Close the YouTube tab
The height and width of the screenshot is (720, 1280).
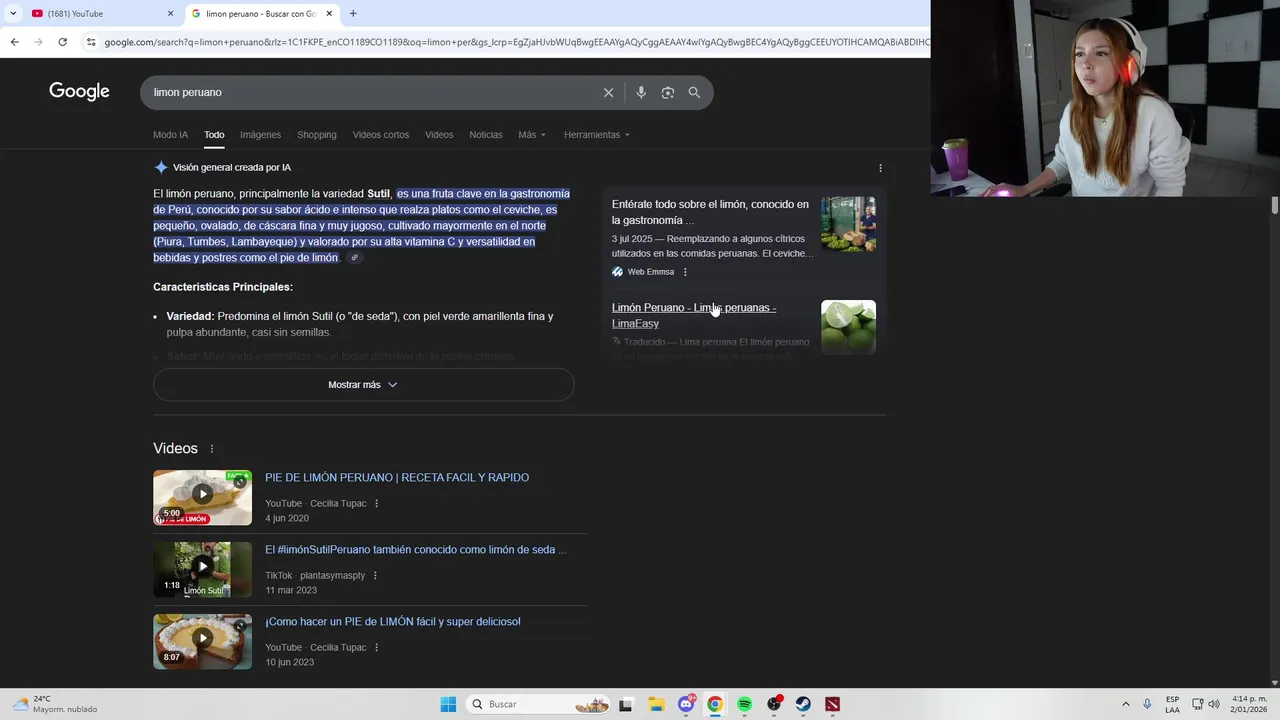[x=170, y=13]
